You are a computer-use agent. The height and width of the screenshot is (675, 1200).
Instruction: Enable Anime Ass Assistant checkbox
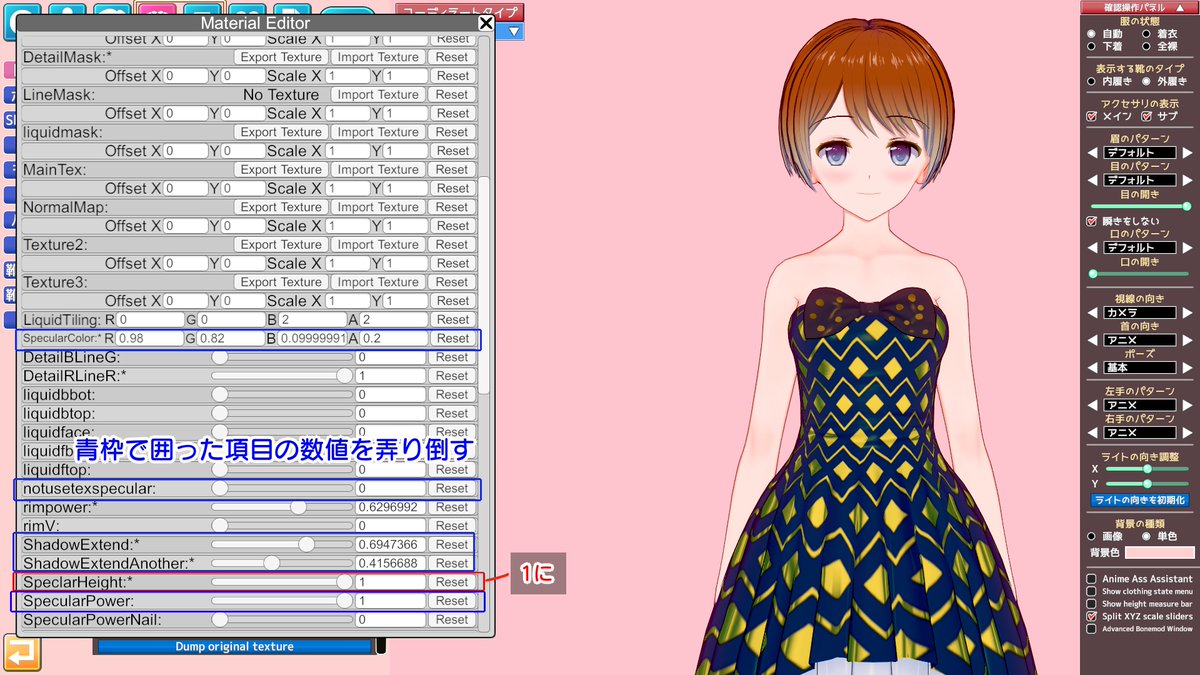pyautogui.click(x=1091, y=579)
